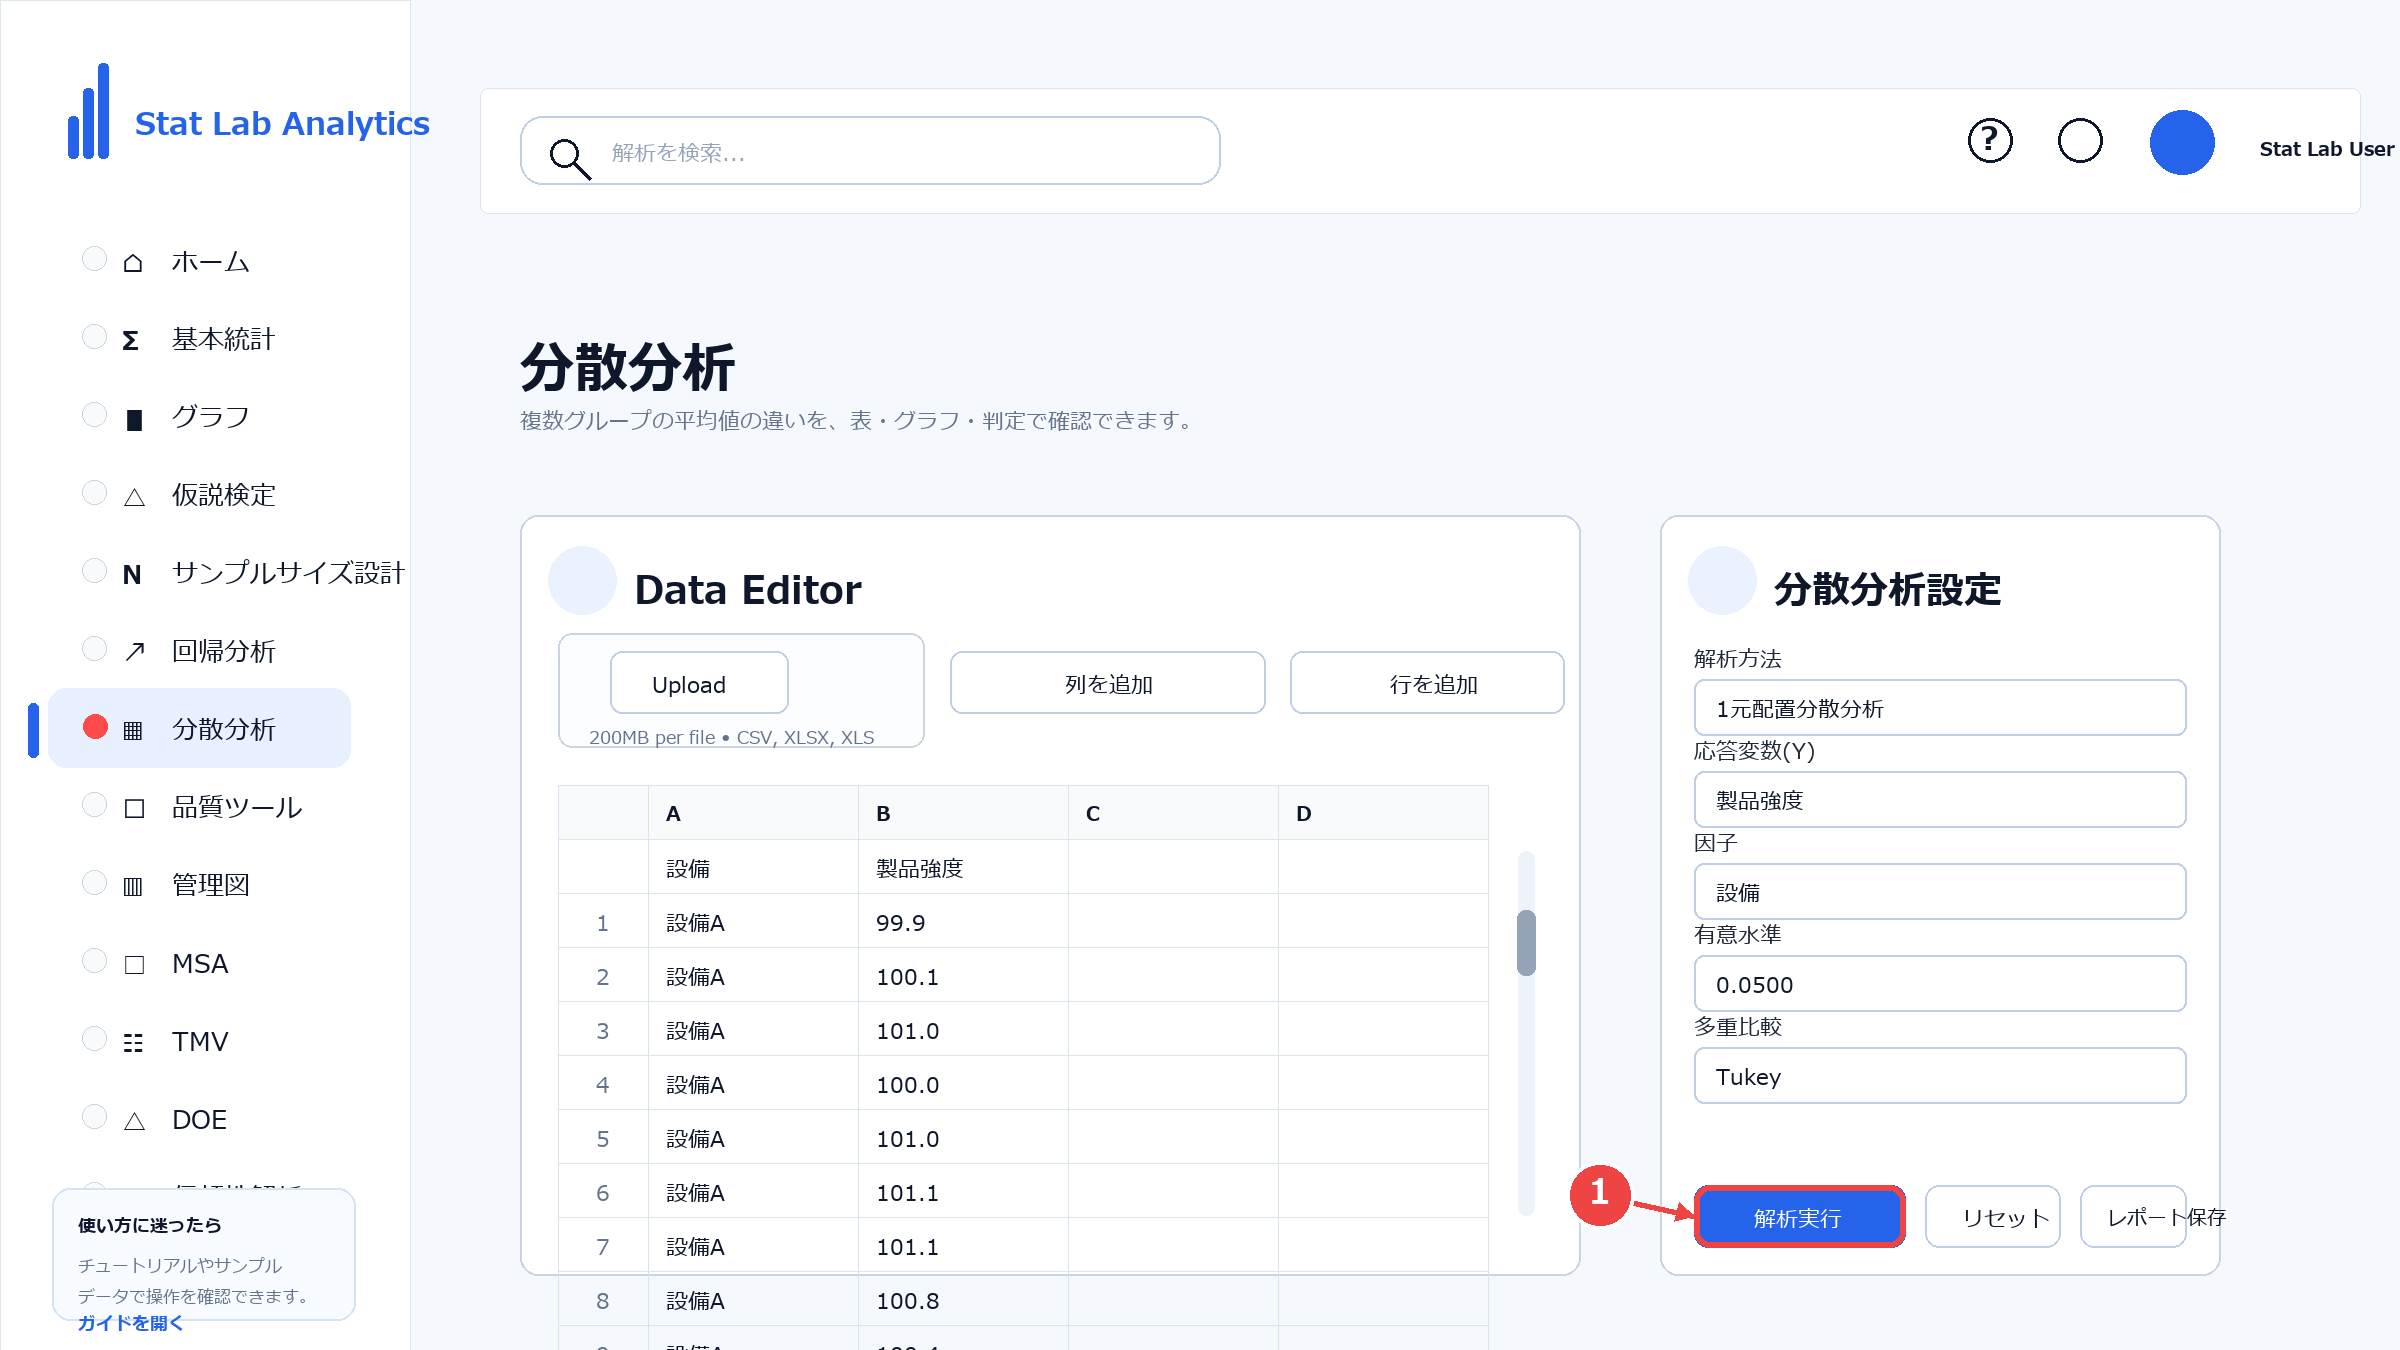Click the home icon beside ホーム

(x=133, y=263)
